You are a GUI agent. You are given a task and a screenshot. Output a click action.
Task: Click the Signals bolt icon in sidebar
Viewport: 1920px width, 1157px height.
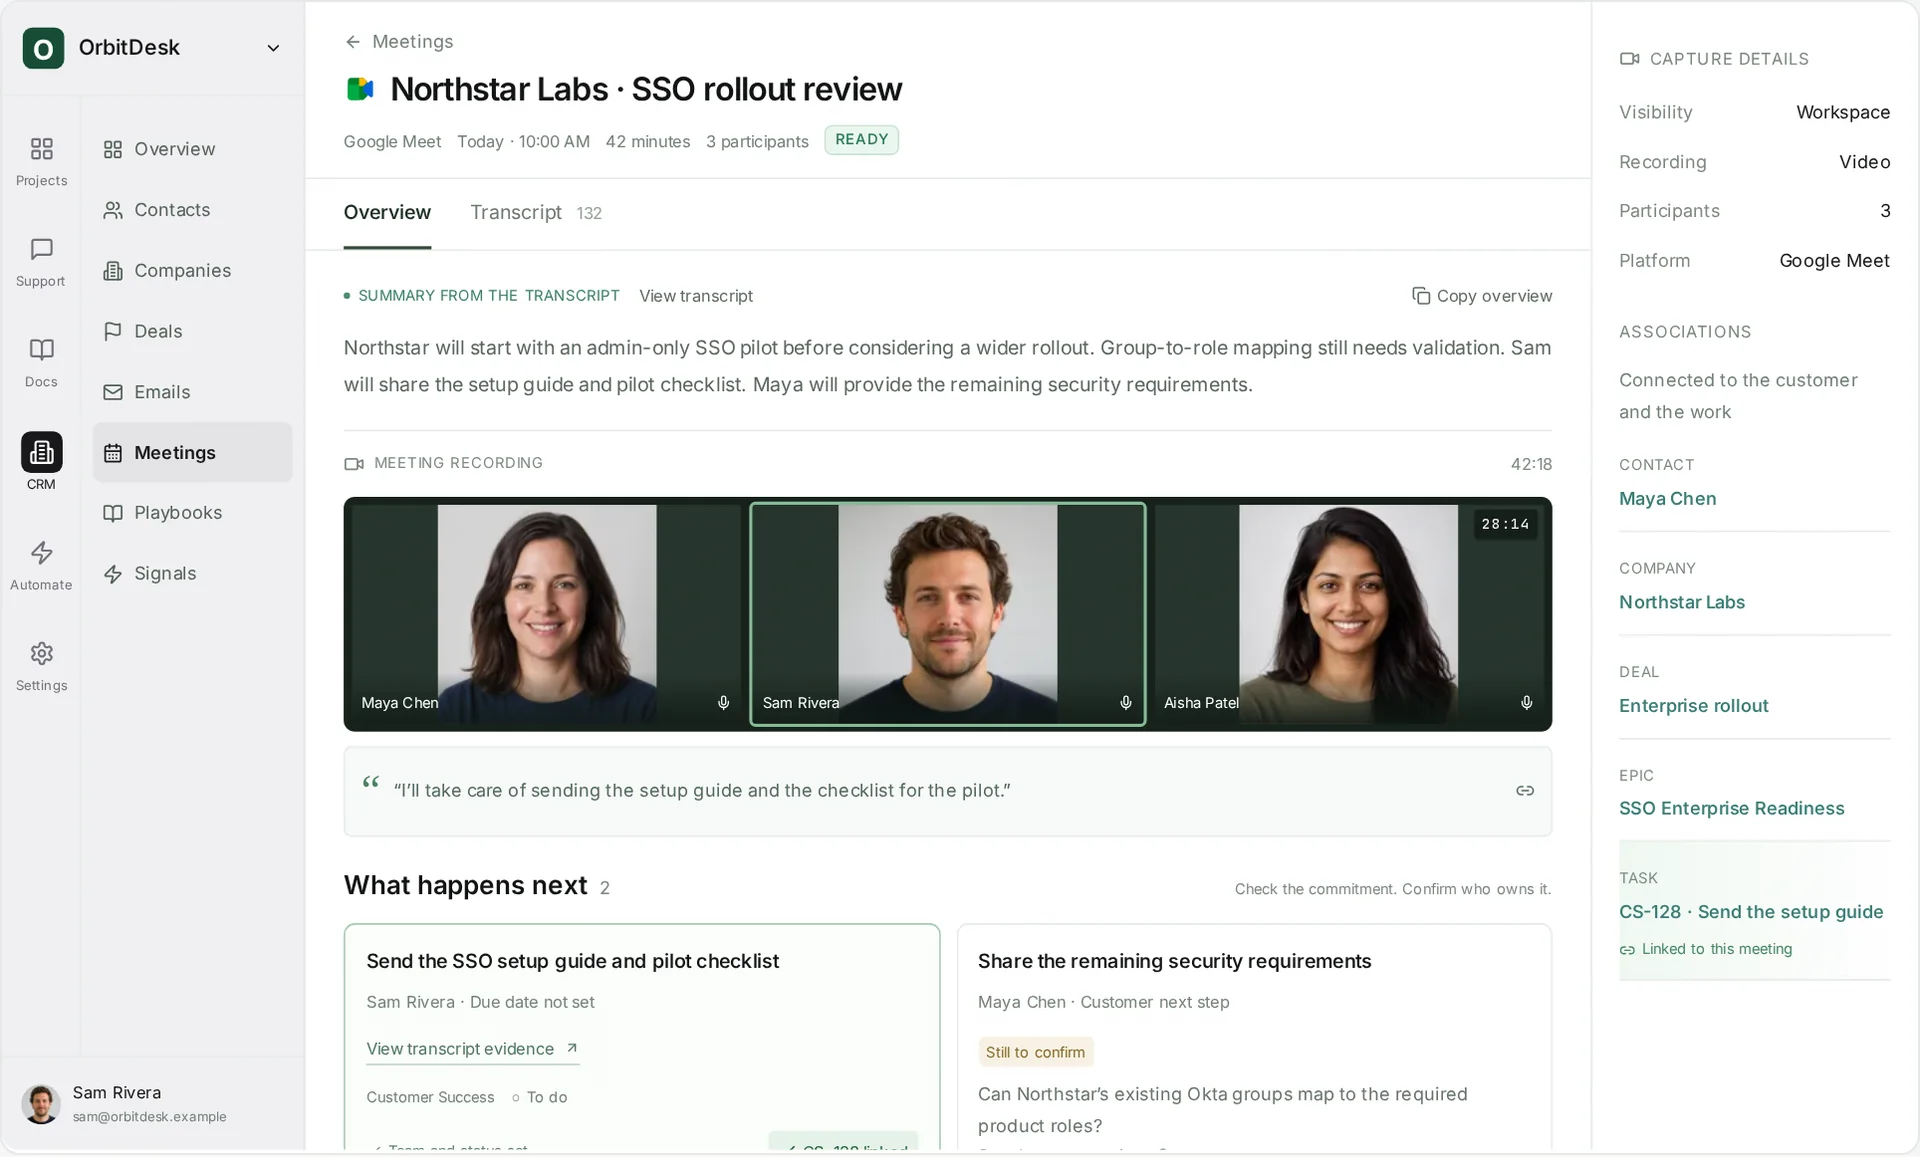[113, 574]
